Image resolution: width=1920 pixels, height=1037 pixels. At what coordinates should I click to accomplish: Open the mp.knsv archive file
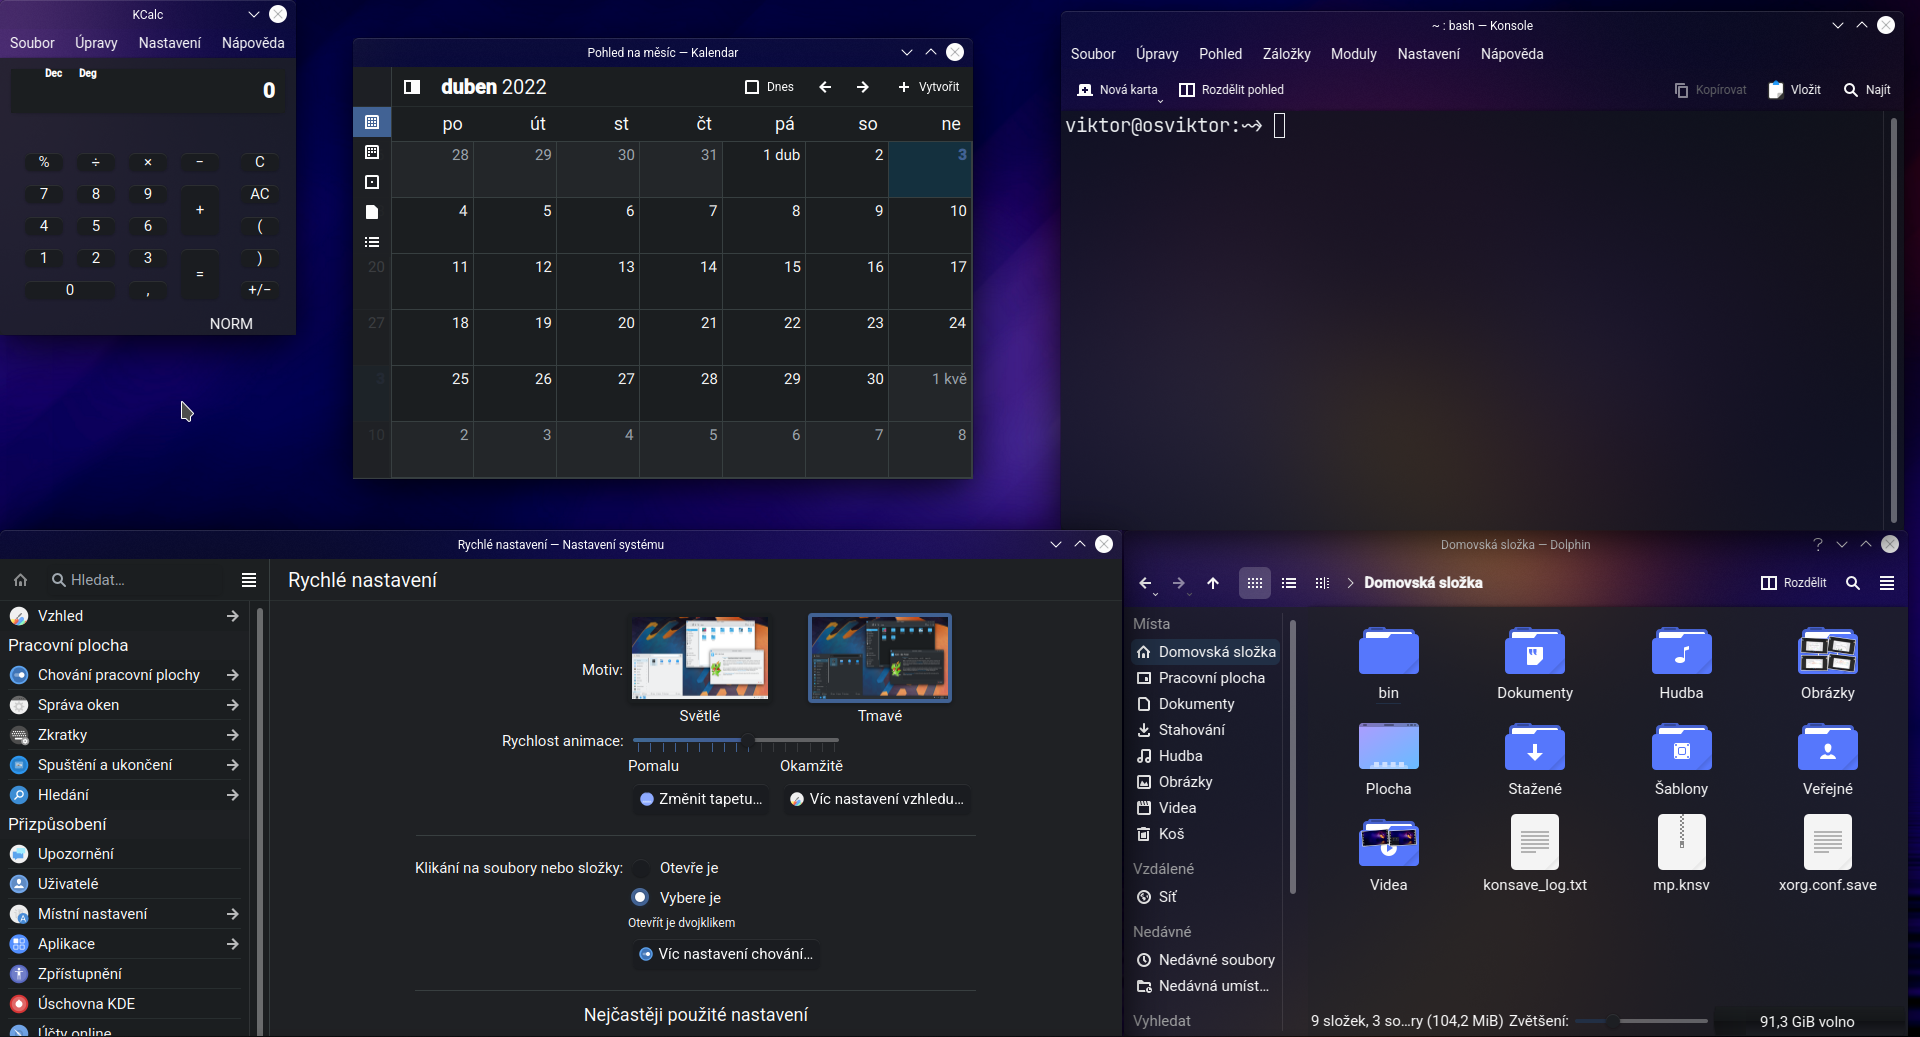(x=1681, y=841)
